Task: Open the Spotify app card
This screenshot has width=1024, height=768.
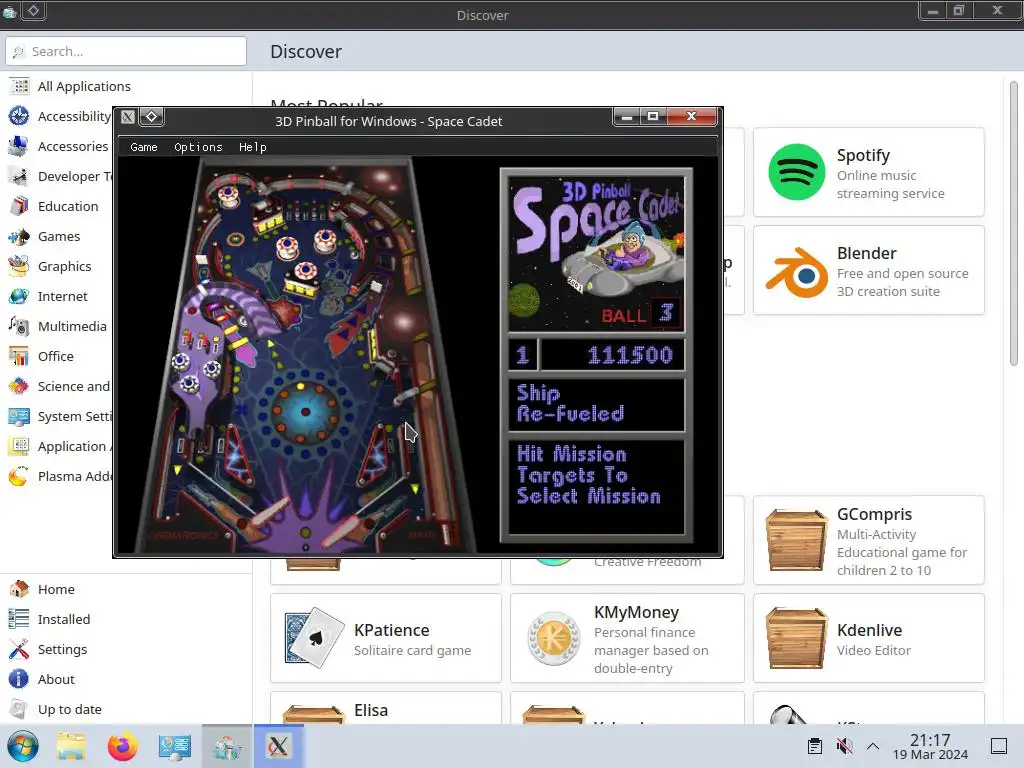Action: point(869,172)
